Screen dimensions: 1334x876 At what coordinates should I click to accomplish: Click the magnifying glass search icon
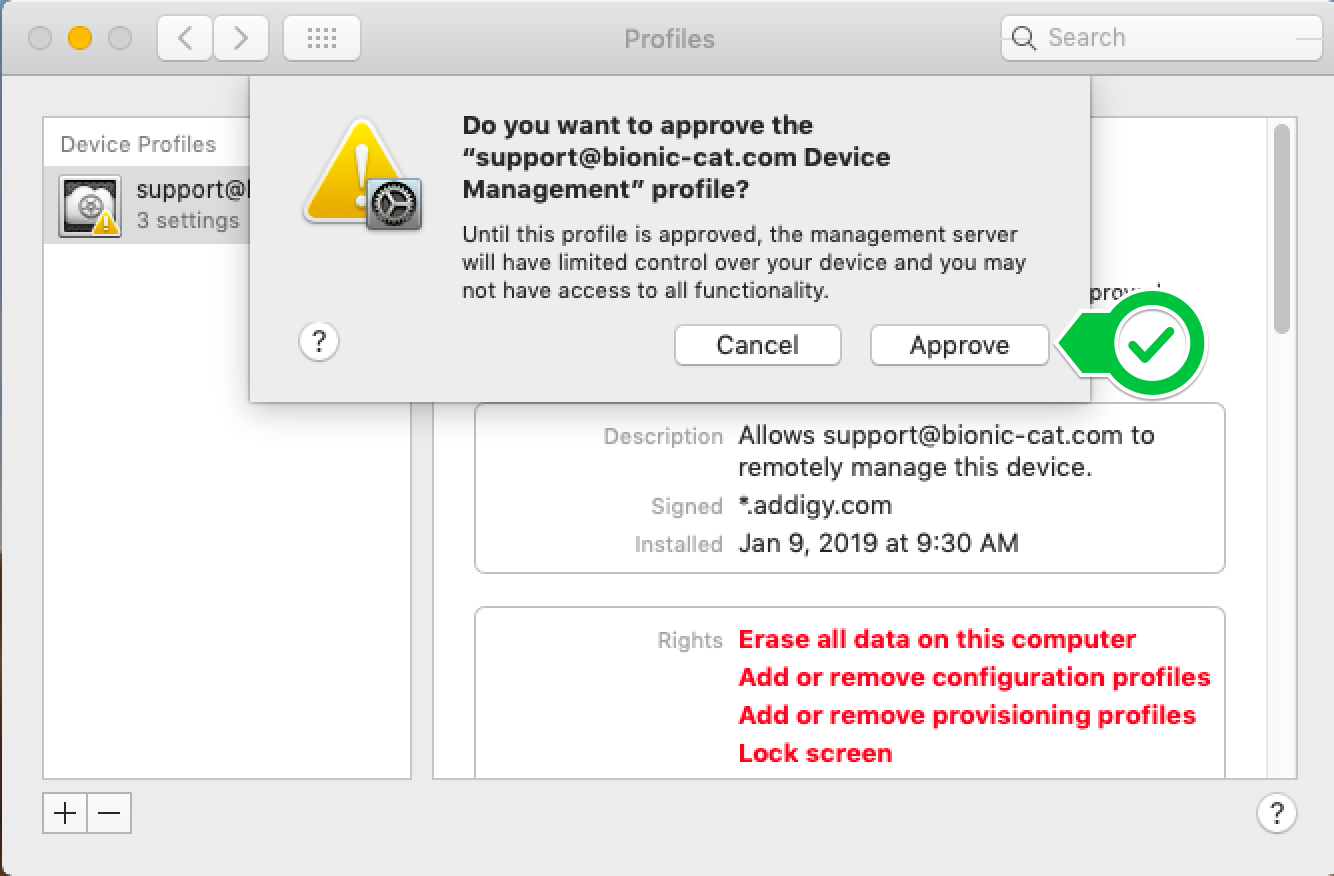tap(1023, 38)
